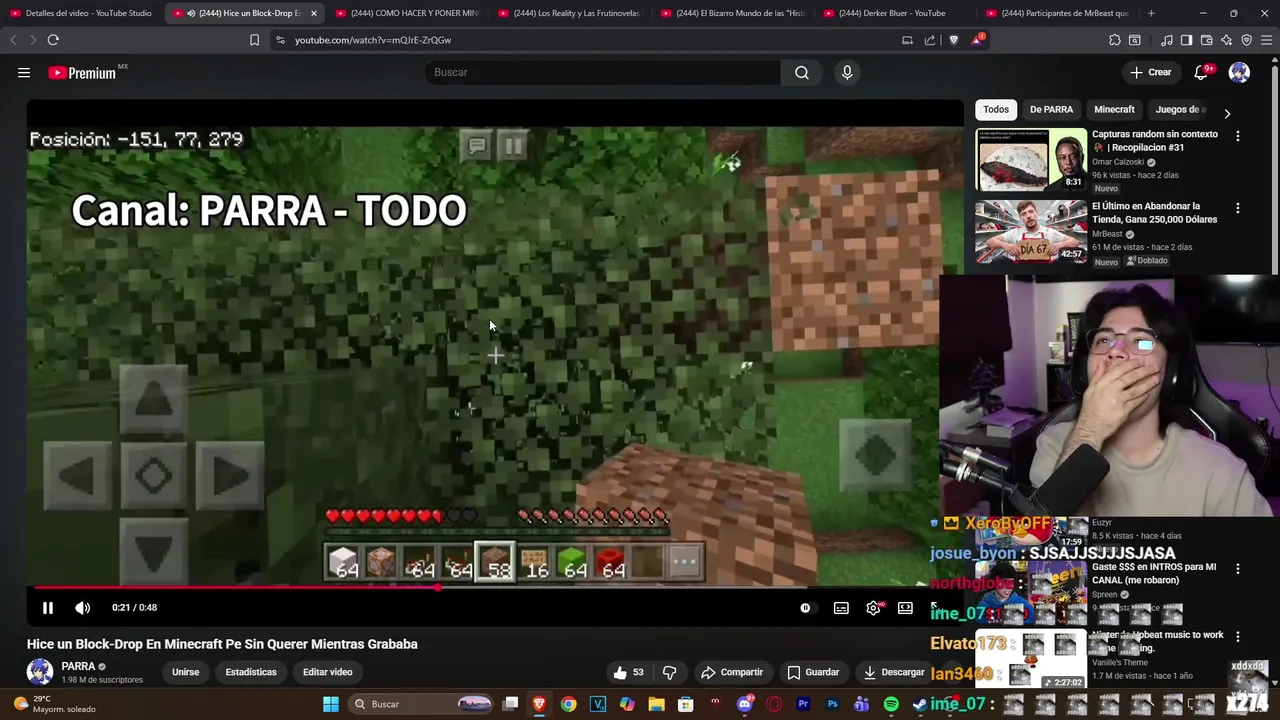Toggle the browser sidebar panel icon
The width and height of the screenshot is (1280, 720).
(x=1186, y=40)
